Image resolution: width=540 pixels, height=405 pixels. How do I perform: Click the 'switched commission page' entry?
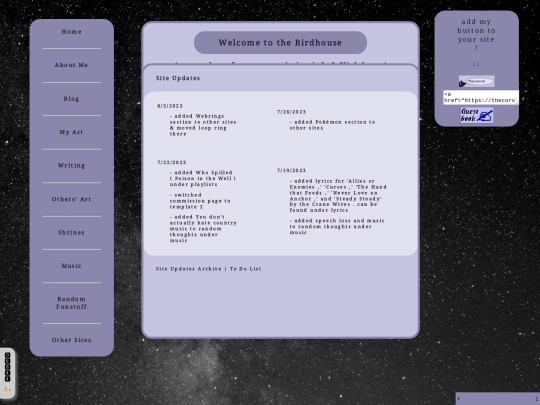point(200,201)
